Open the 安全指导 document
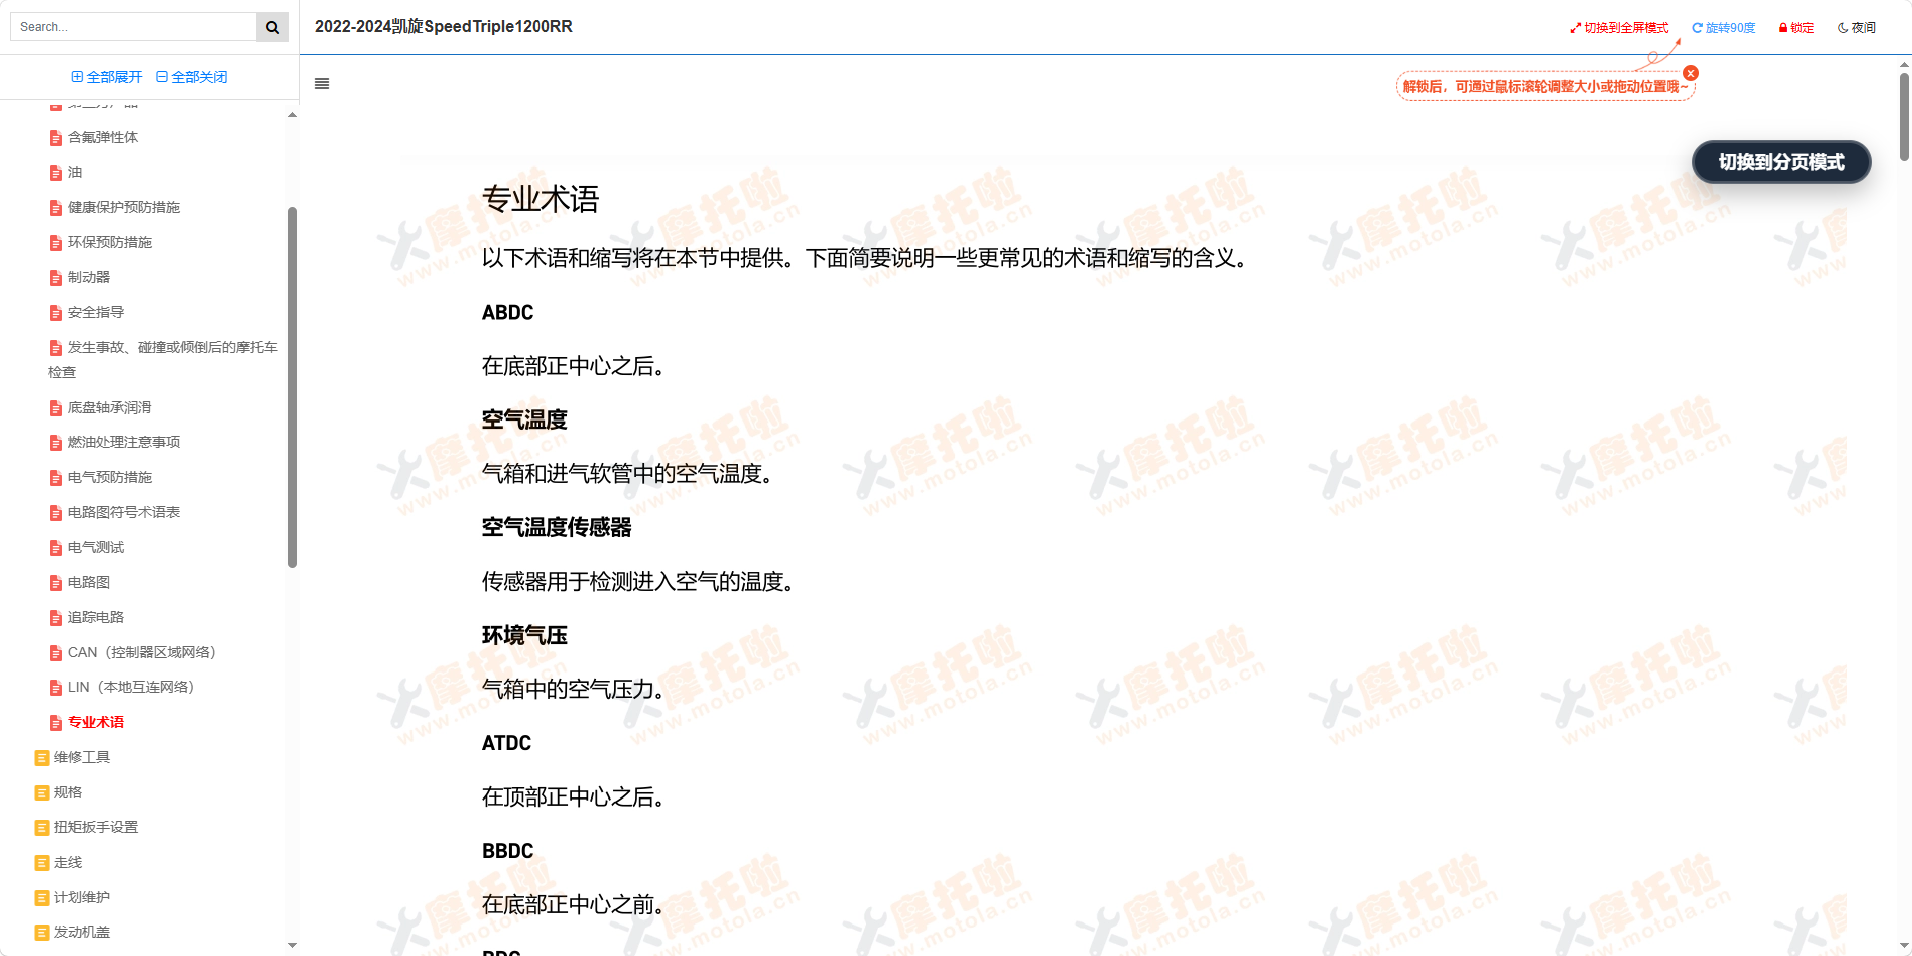 [x=96, y=312]
